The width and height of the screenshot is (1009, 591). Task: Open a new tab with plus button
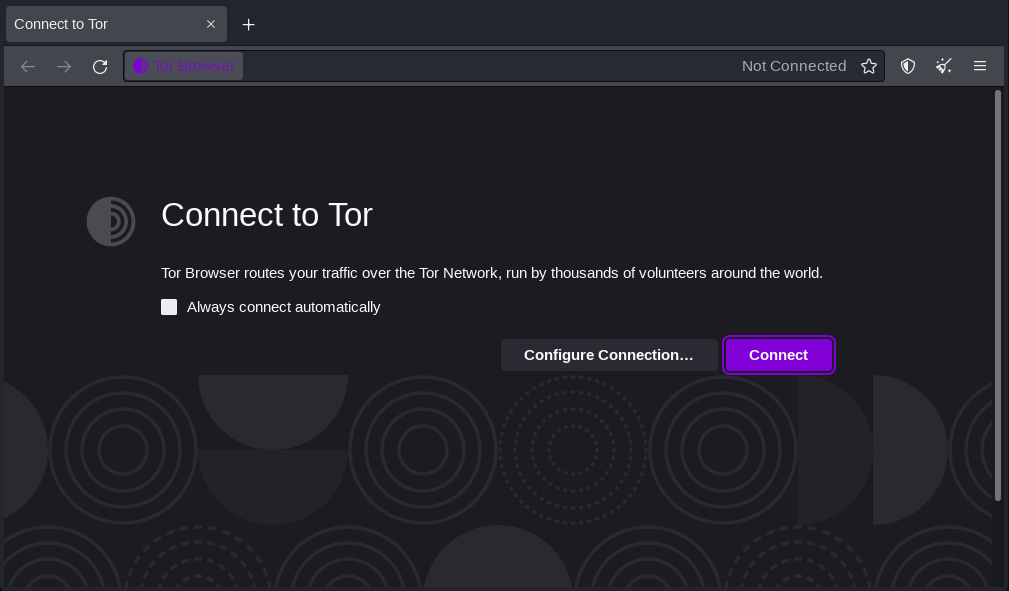tap(249, 24)
